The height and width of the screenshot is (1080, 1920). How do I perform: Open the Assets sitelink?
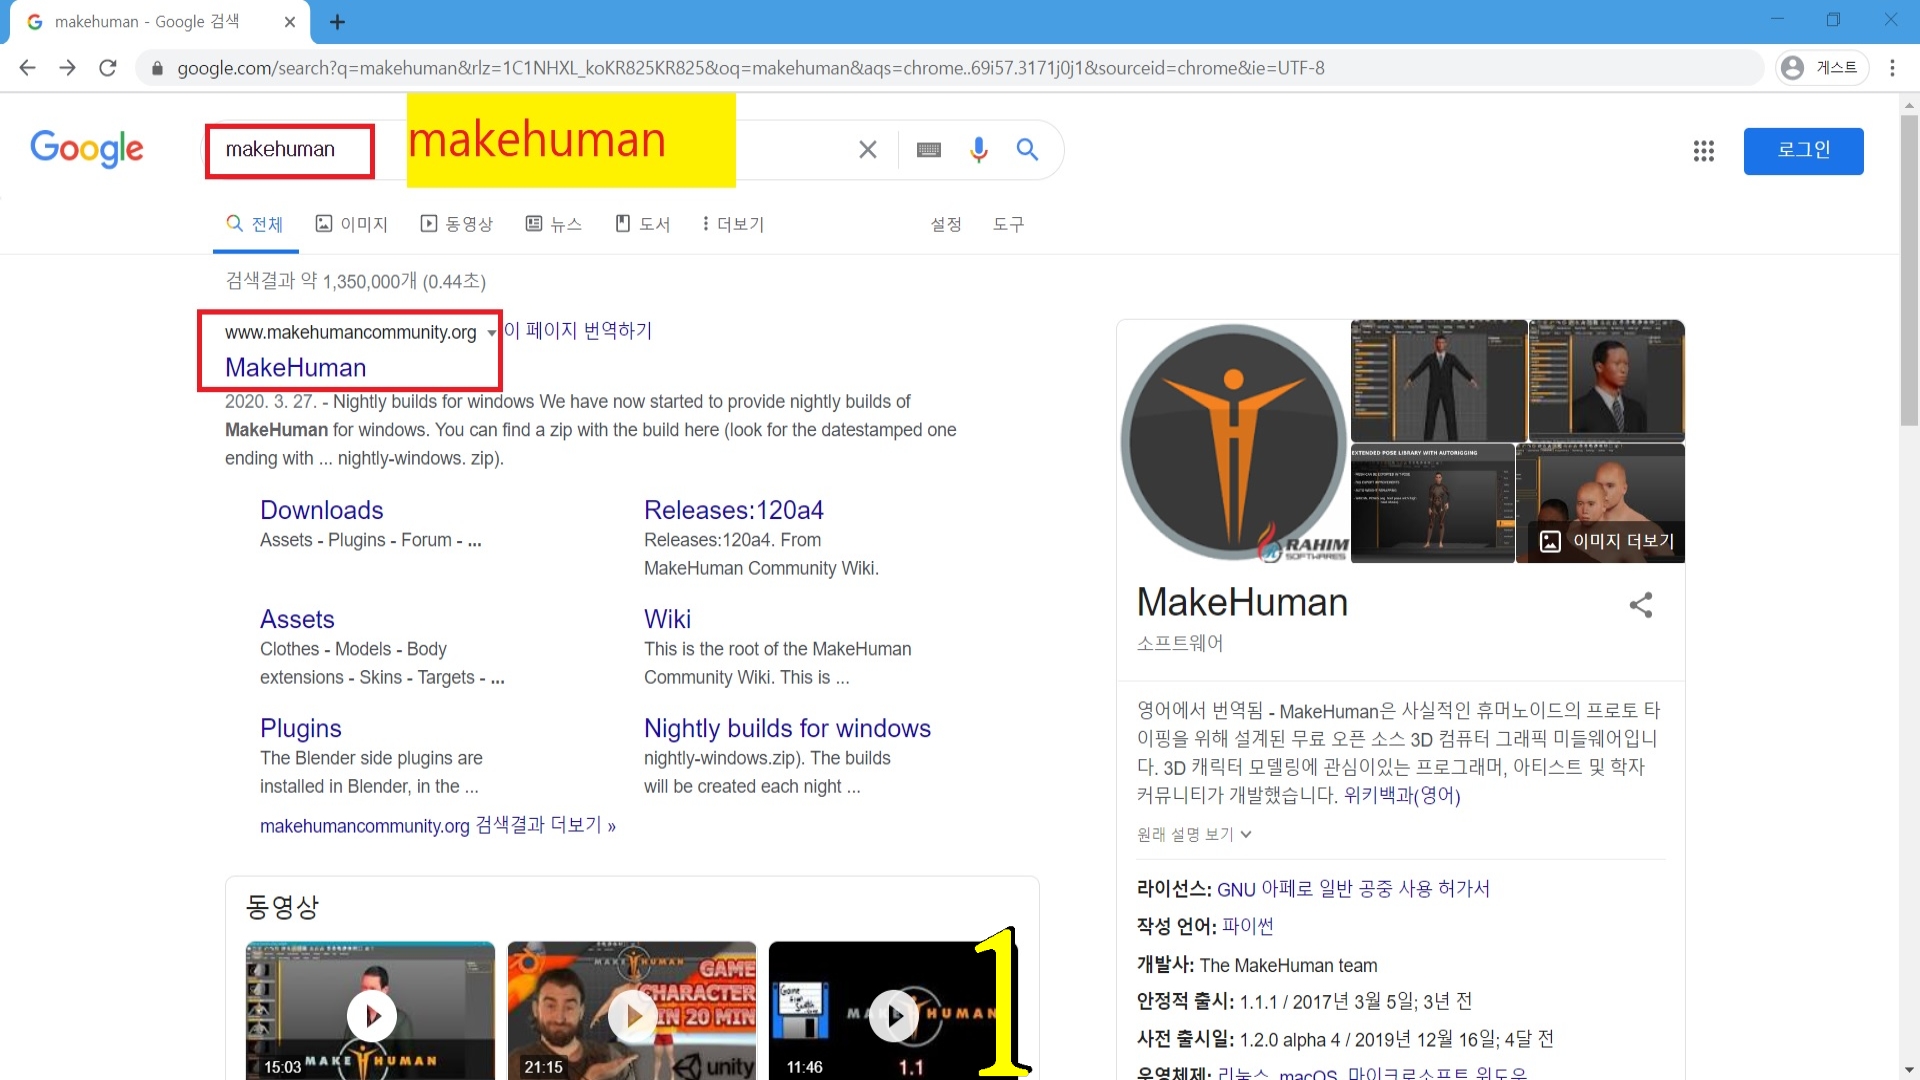pyautogui.click(x=297, y=619)
